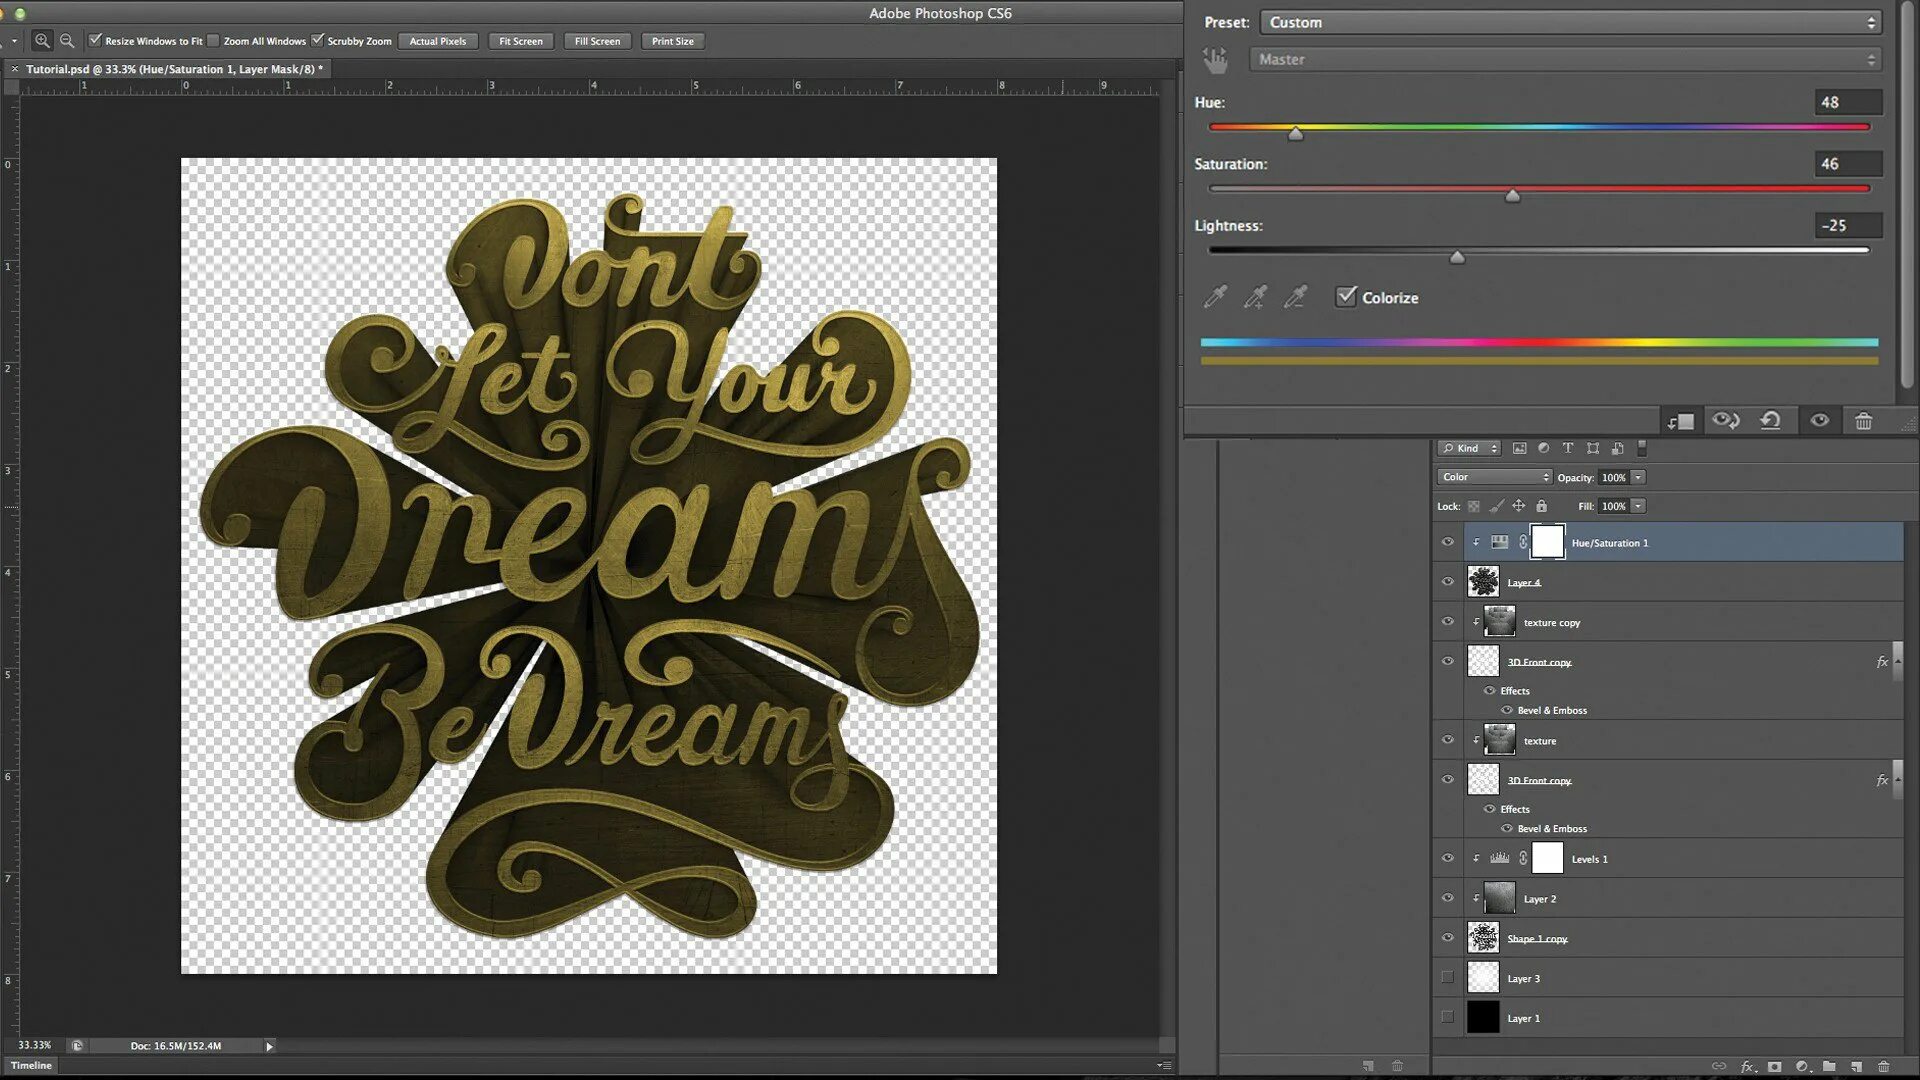Click the lock all padlock icon
Screen dimensions: 1920x1080
coord(1541,506)
